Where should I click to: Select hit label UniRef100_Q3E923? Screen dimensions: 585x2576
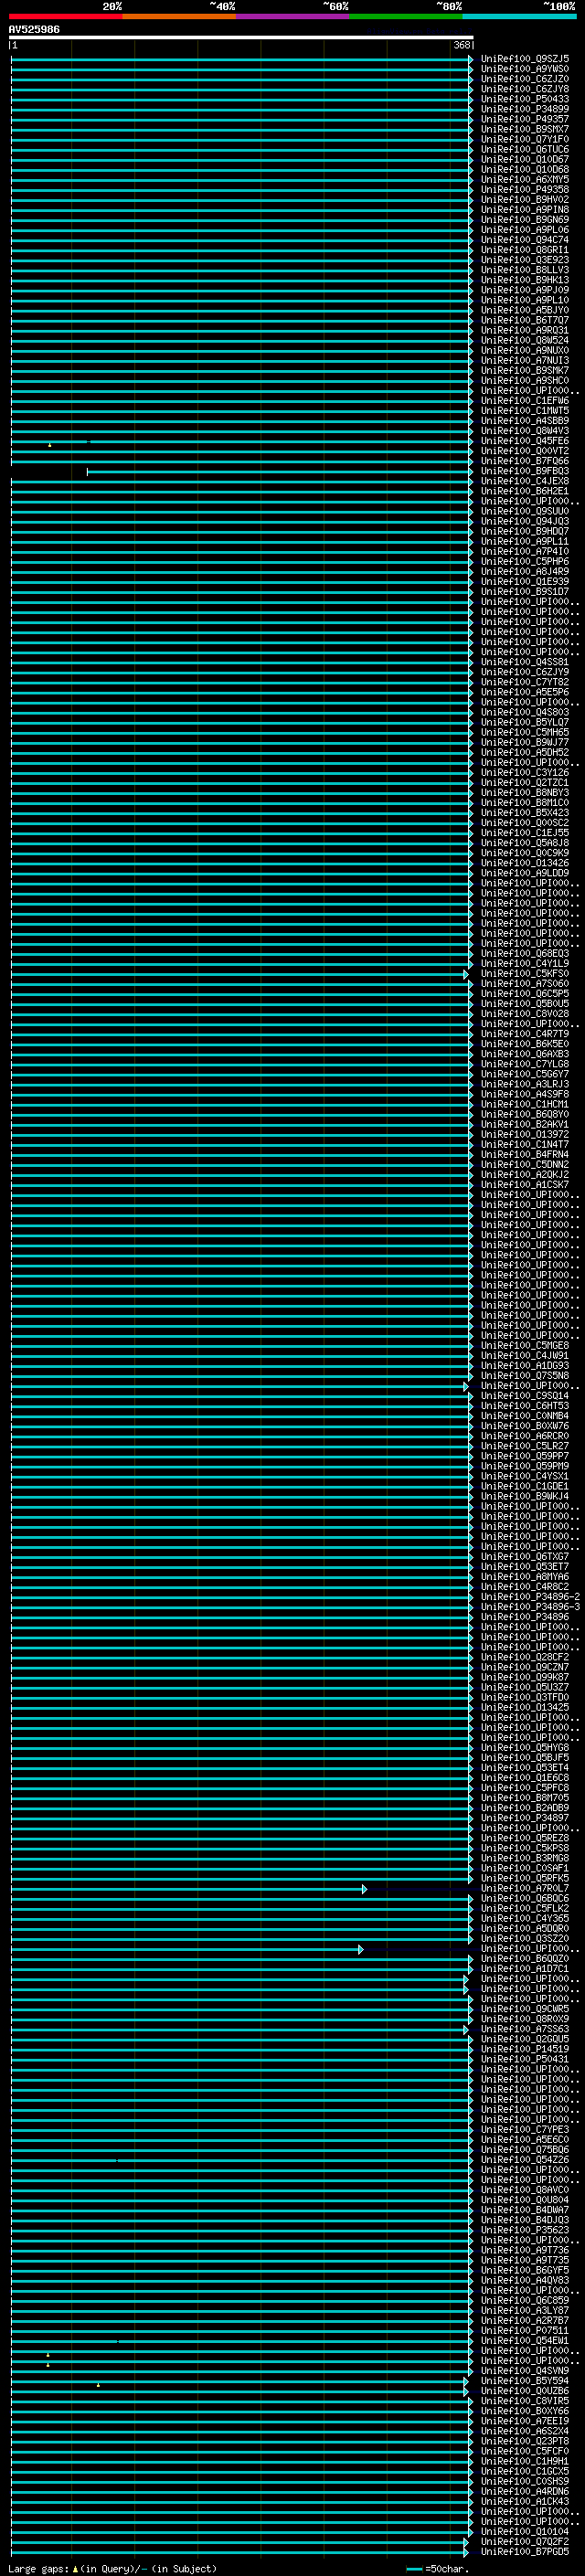pos(525,260)
